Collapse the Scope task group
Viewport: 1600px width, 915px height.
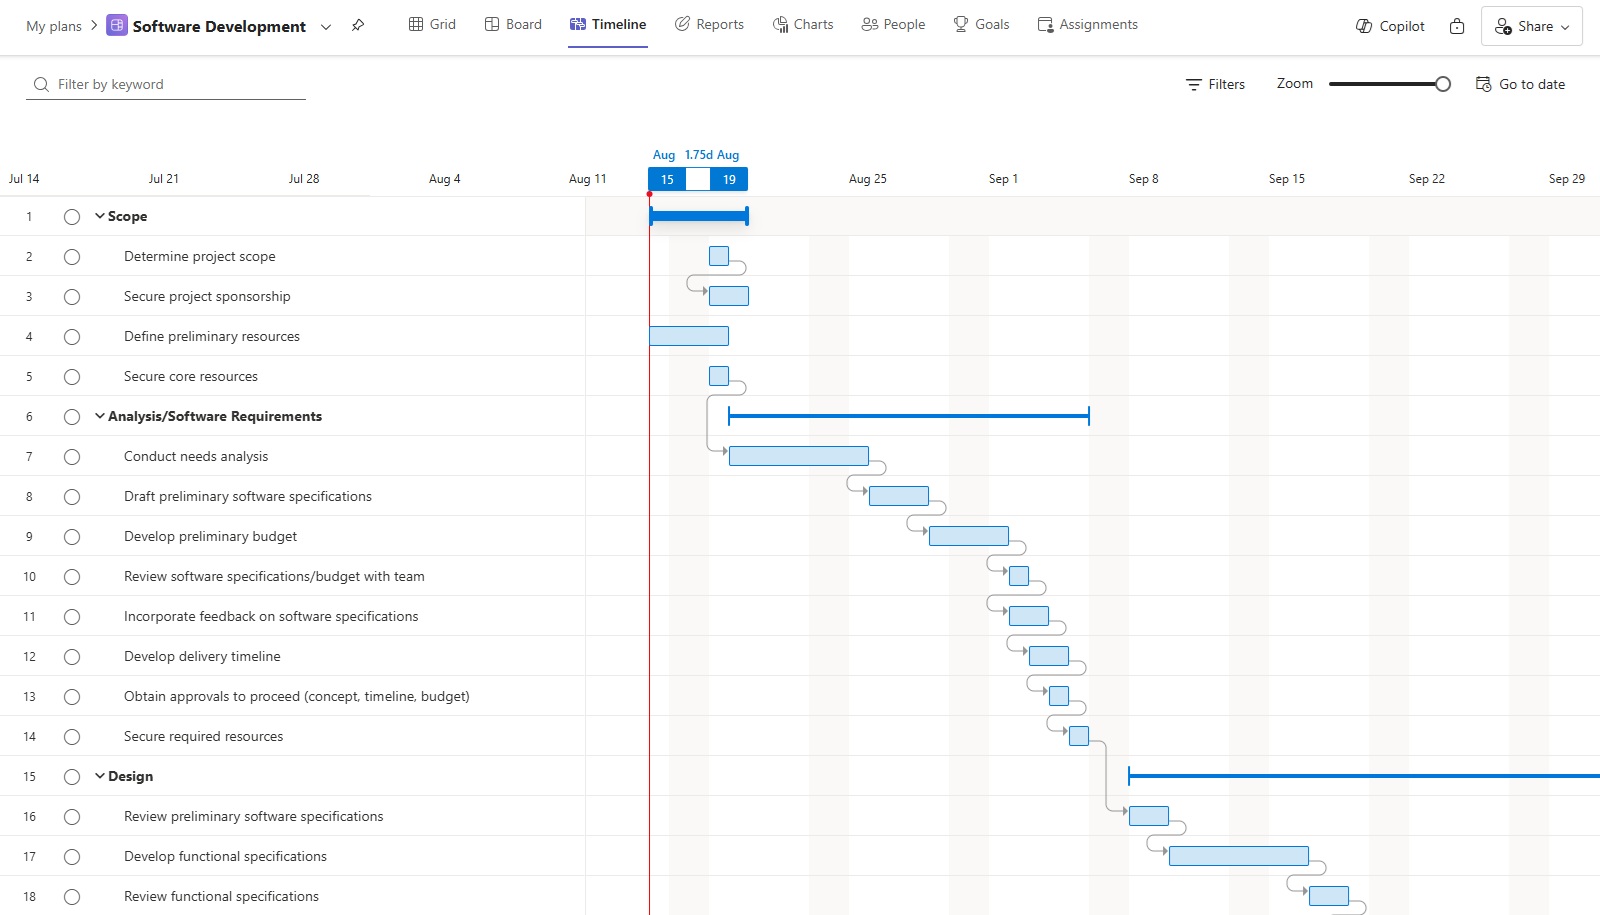tap(100, 216)
